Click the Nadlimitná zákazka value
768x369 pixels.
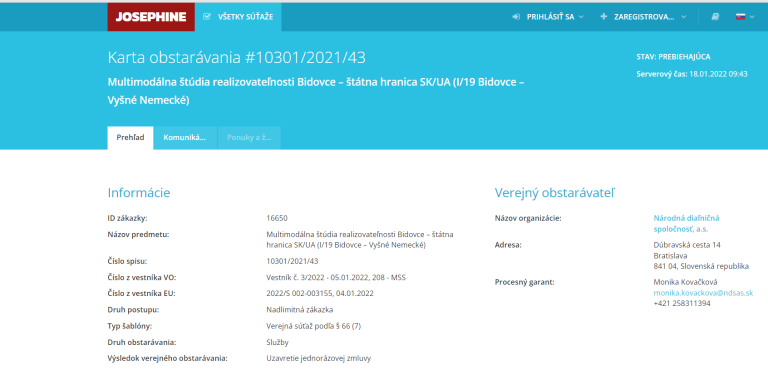(300, 310)
